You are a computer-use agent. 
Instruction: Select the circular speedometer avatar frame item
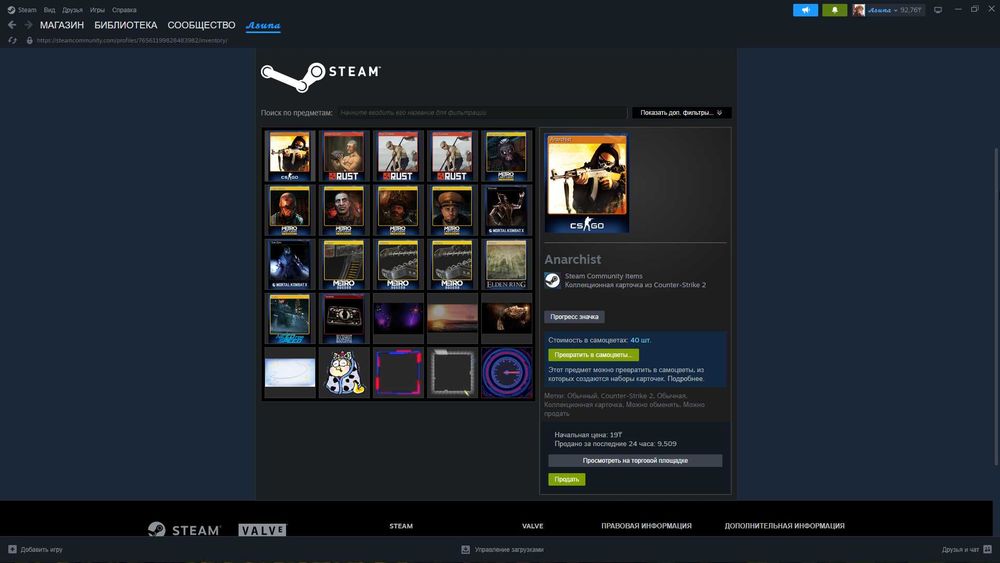click(506, 372)
